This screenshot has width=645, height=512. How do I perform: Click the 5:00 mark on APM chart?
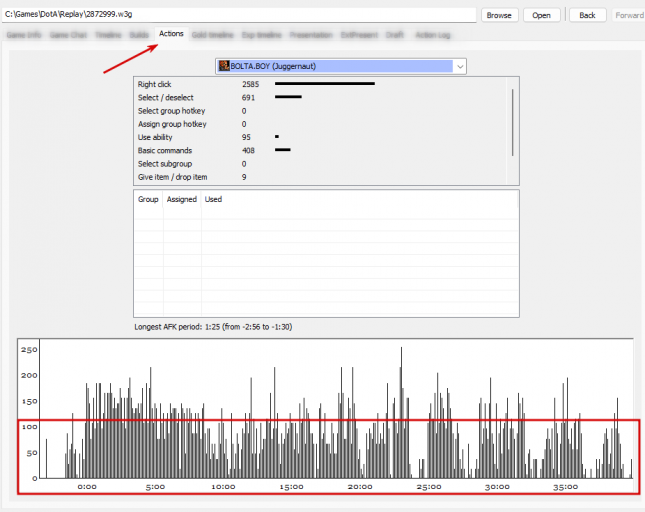155,487
